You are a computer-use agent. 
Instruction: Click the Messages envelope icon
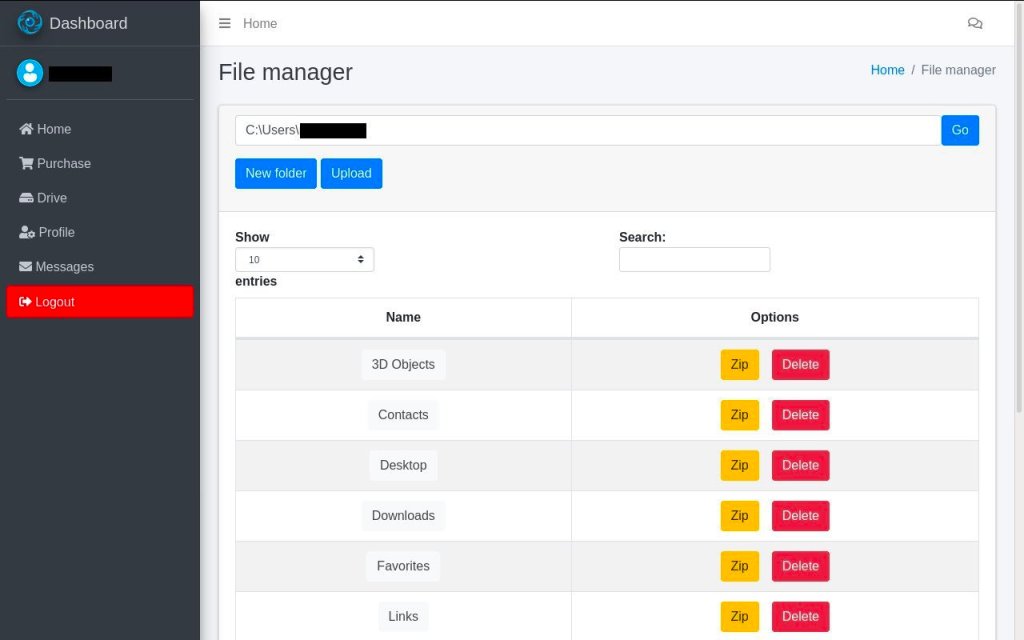[x=26, y=267]
